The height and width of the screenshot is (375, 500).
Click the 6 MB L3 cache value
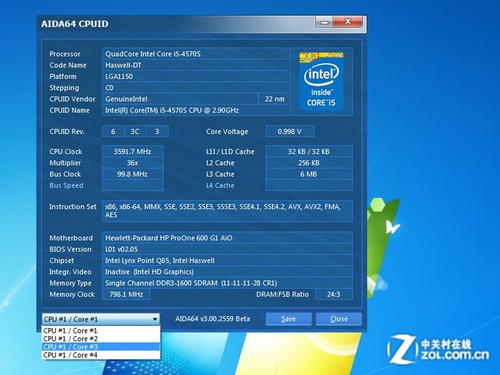click(309, 174)
